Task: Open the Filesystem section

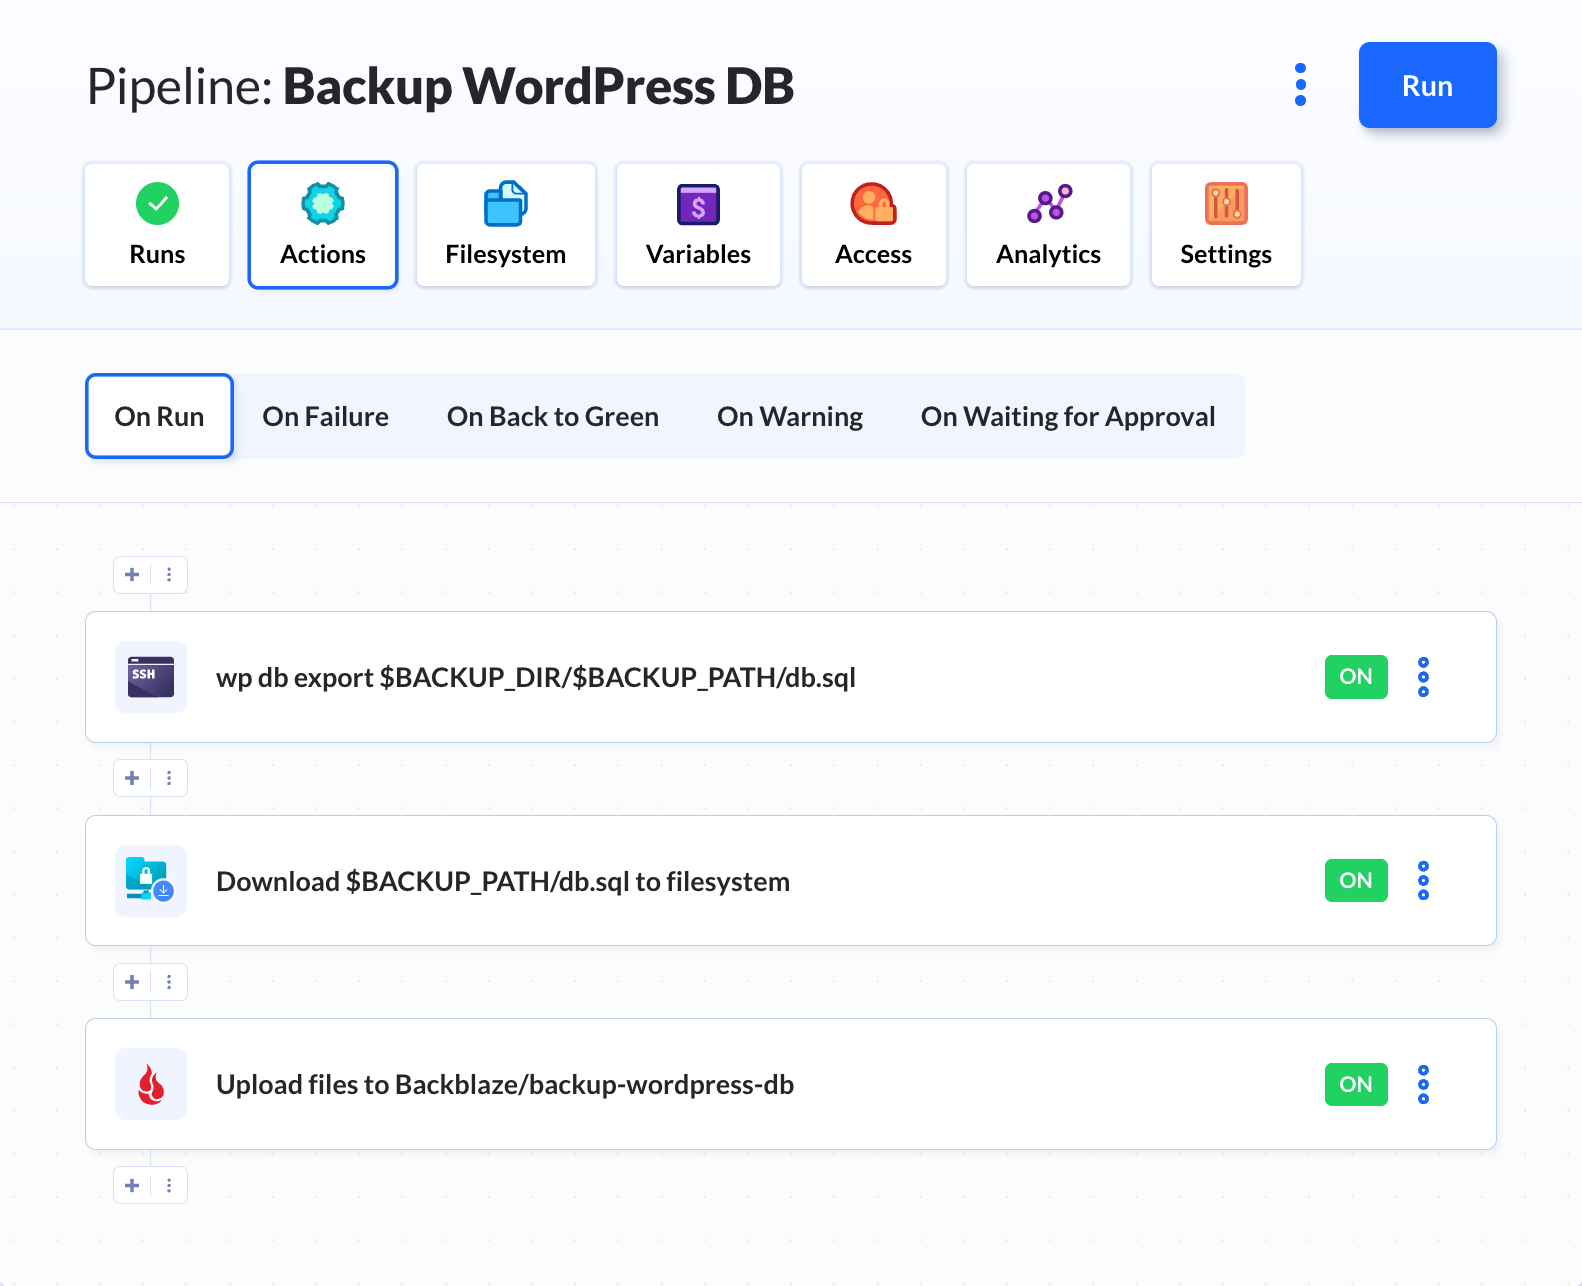Action: point(505,225)
